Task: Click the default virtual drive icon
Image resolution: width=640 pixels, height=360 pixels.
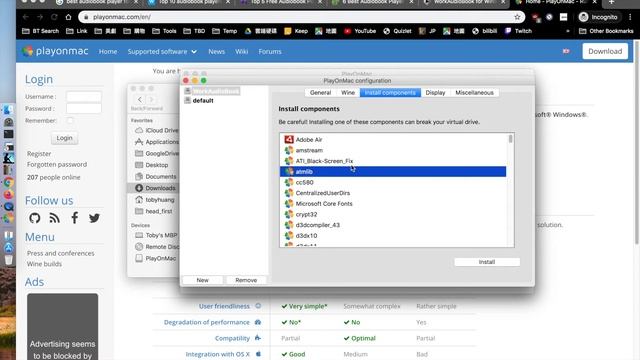Action: (x=187, y=100)
